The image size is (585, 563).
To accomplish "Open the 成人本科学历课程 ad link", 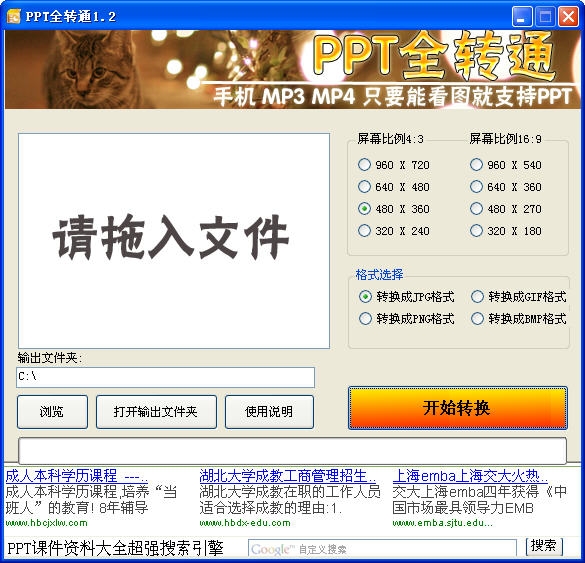I will 76,476.
